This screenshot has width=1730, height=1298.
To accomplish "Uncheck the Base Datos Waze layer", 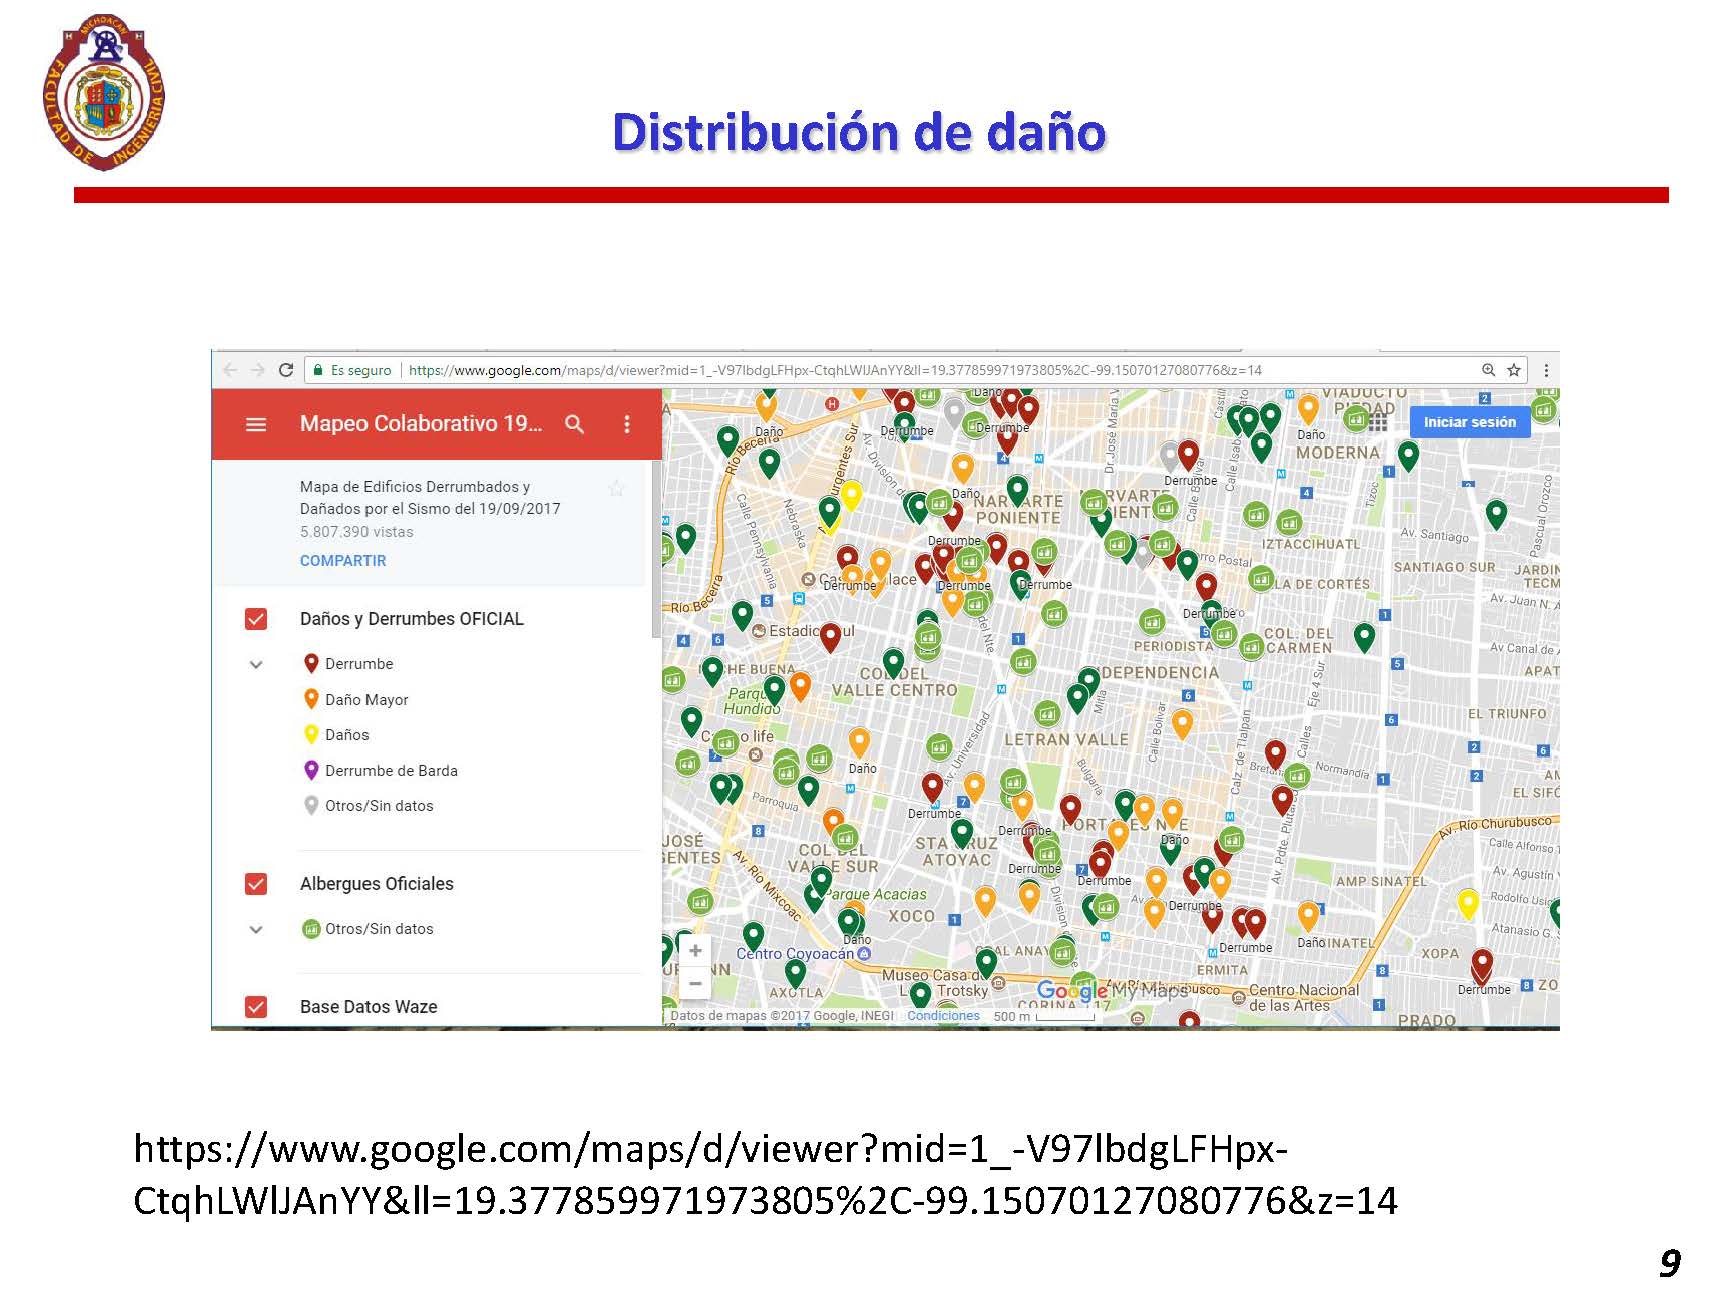I will tap(256, 1007).
